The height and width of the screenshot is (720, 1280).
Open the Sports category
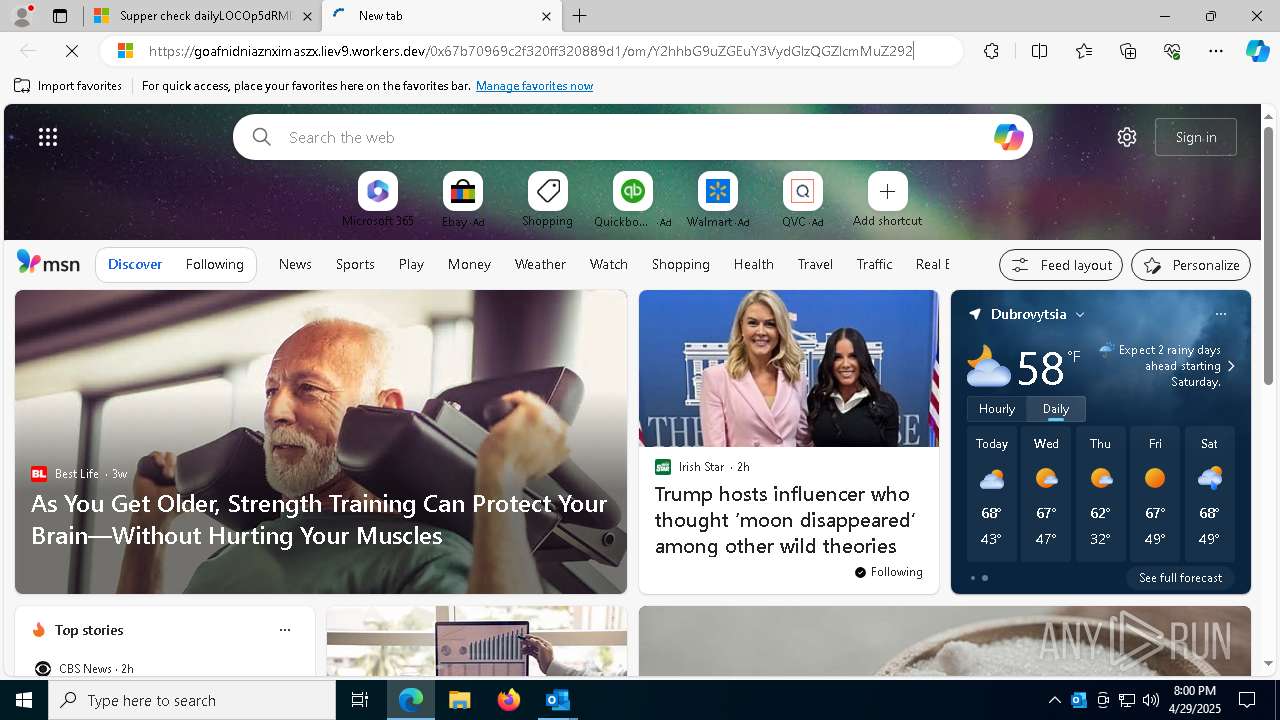tap(355, 264)
